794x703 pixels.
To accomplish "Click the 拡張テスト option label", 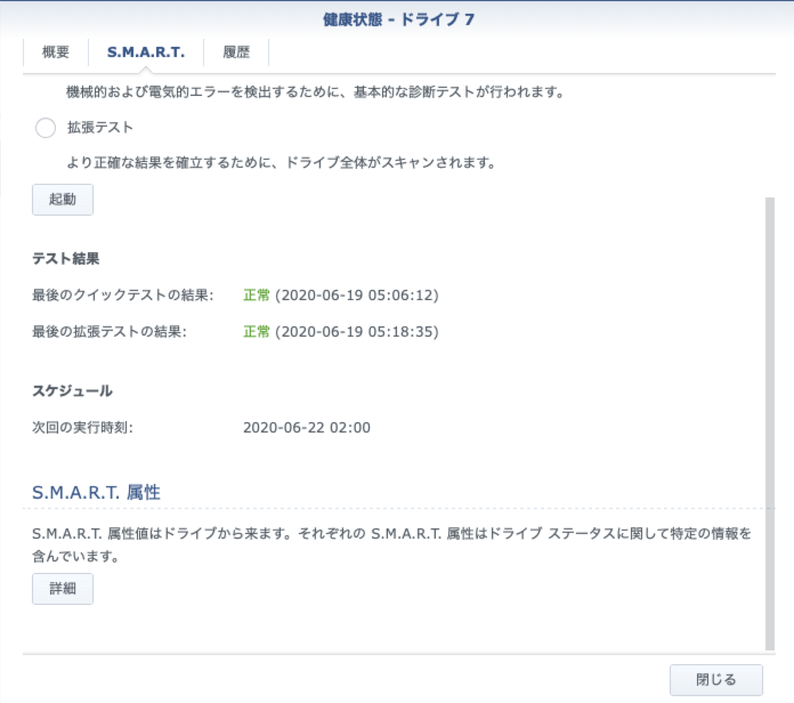I will (x=100, y=128).
